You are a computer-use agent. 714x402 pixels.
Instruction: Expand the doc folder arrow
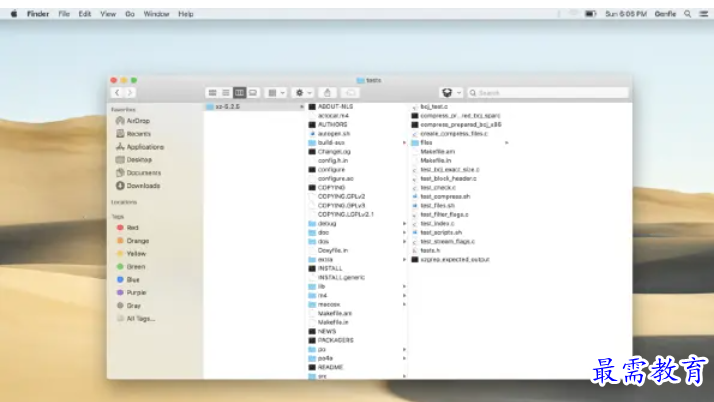pyautogui.click(x=404, y=233)
